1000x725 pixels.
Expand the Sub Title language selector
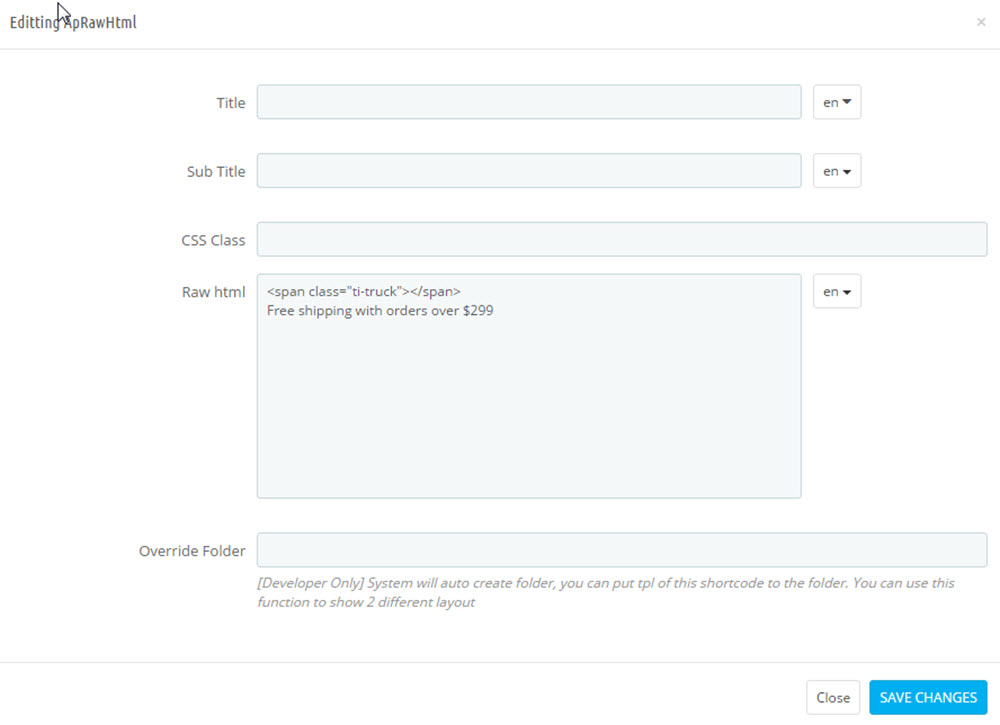[836, 171]
